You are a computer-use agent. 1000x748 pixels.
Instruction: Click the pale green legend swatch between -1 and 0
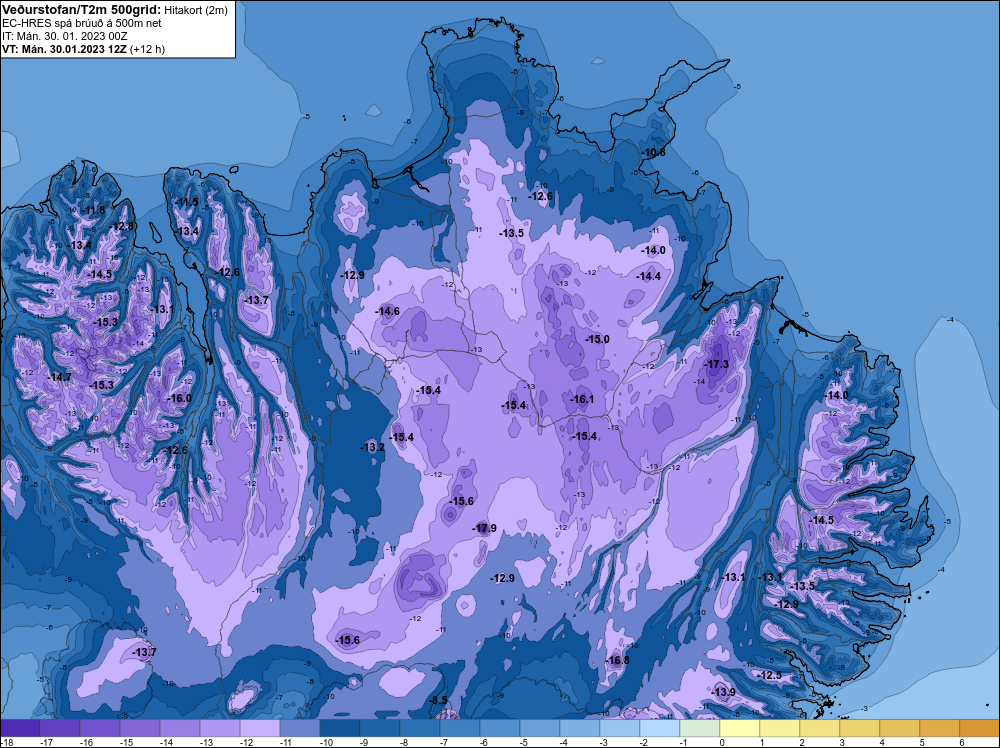(x=700, y=728)
